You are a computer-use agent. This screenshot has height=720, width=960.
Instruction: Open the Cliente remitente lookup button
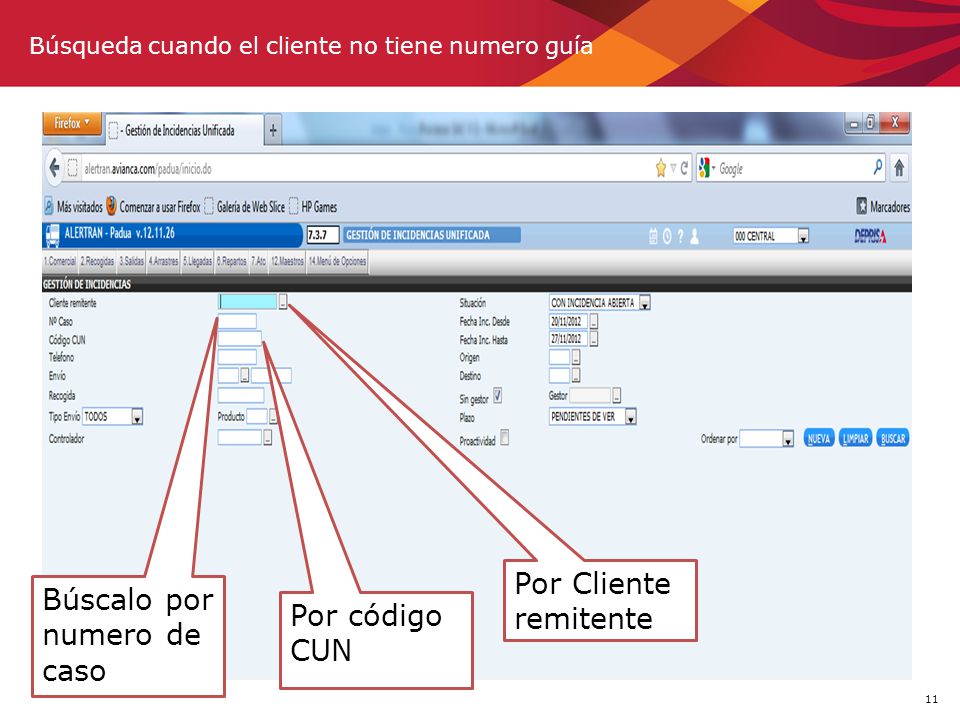point(283,302)
